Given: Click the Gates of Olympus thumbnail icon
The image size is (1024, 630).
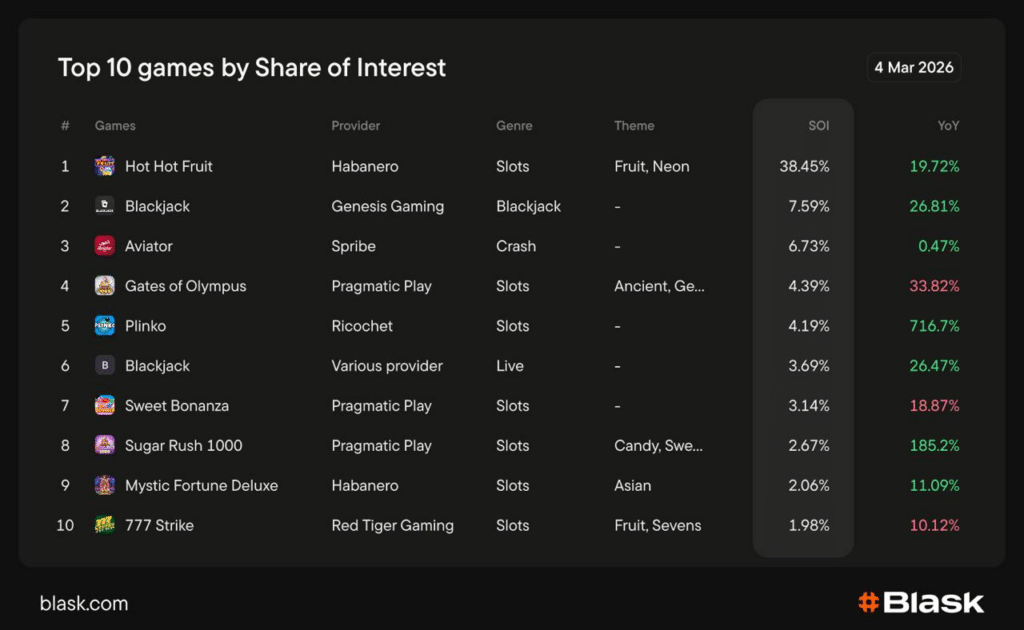Looking at the screenshot, I should pos(104,286).
